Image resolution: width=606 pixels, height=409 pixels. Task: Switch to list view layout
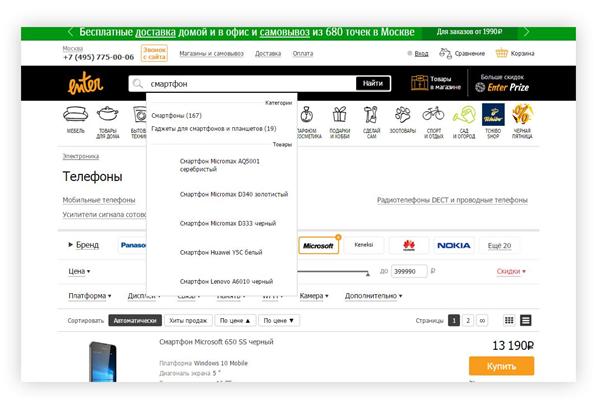pyautogui.click(x=526, y=320)
